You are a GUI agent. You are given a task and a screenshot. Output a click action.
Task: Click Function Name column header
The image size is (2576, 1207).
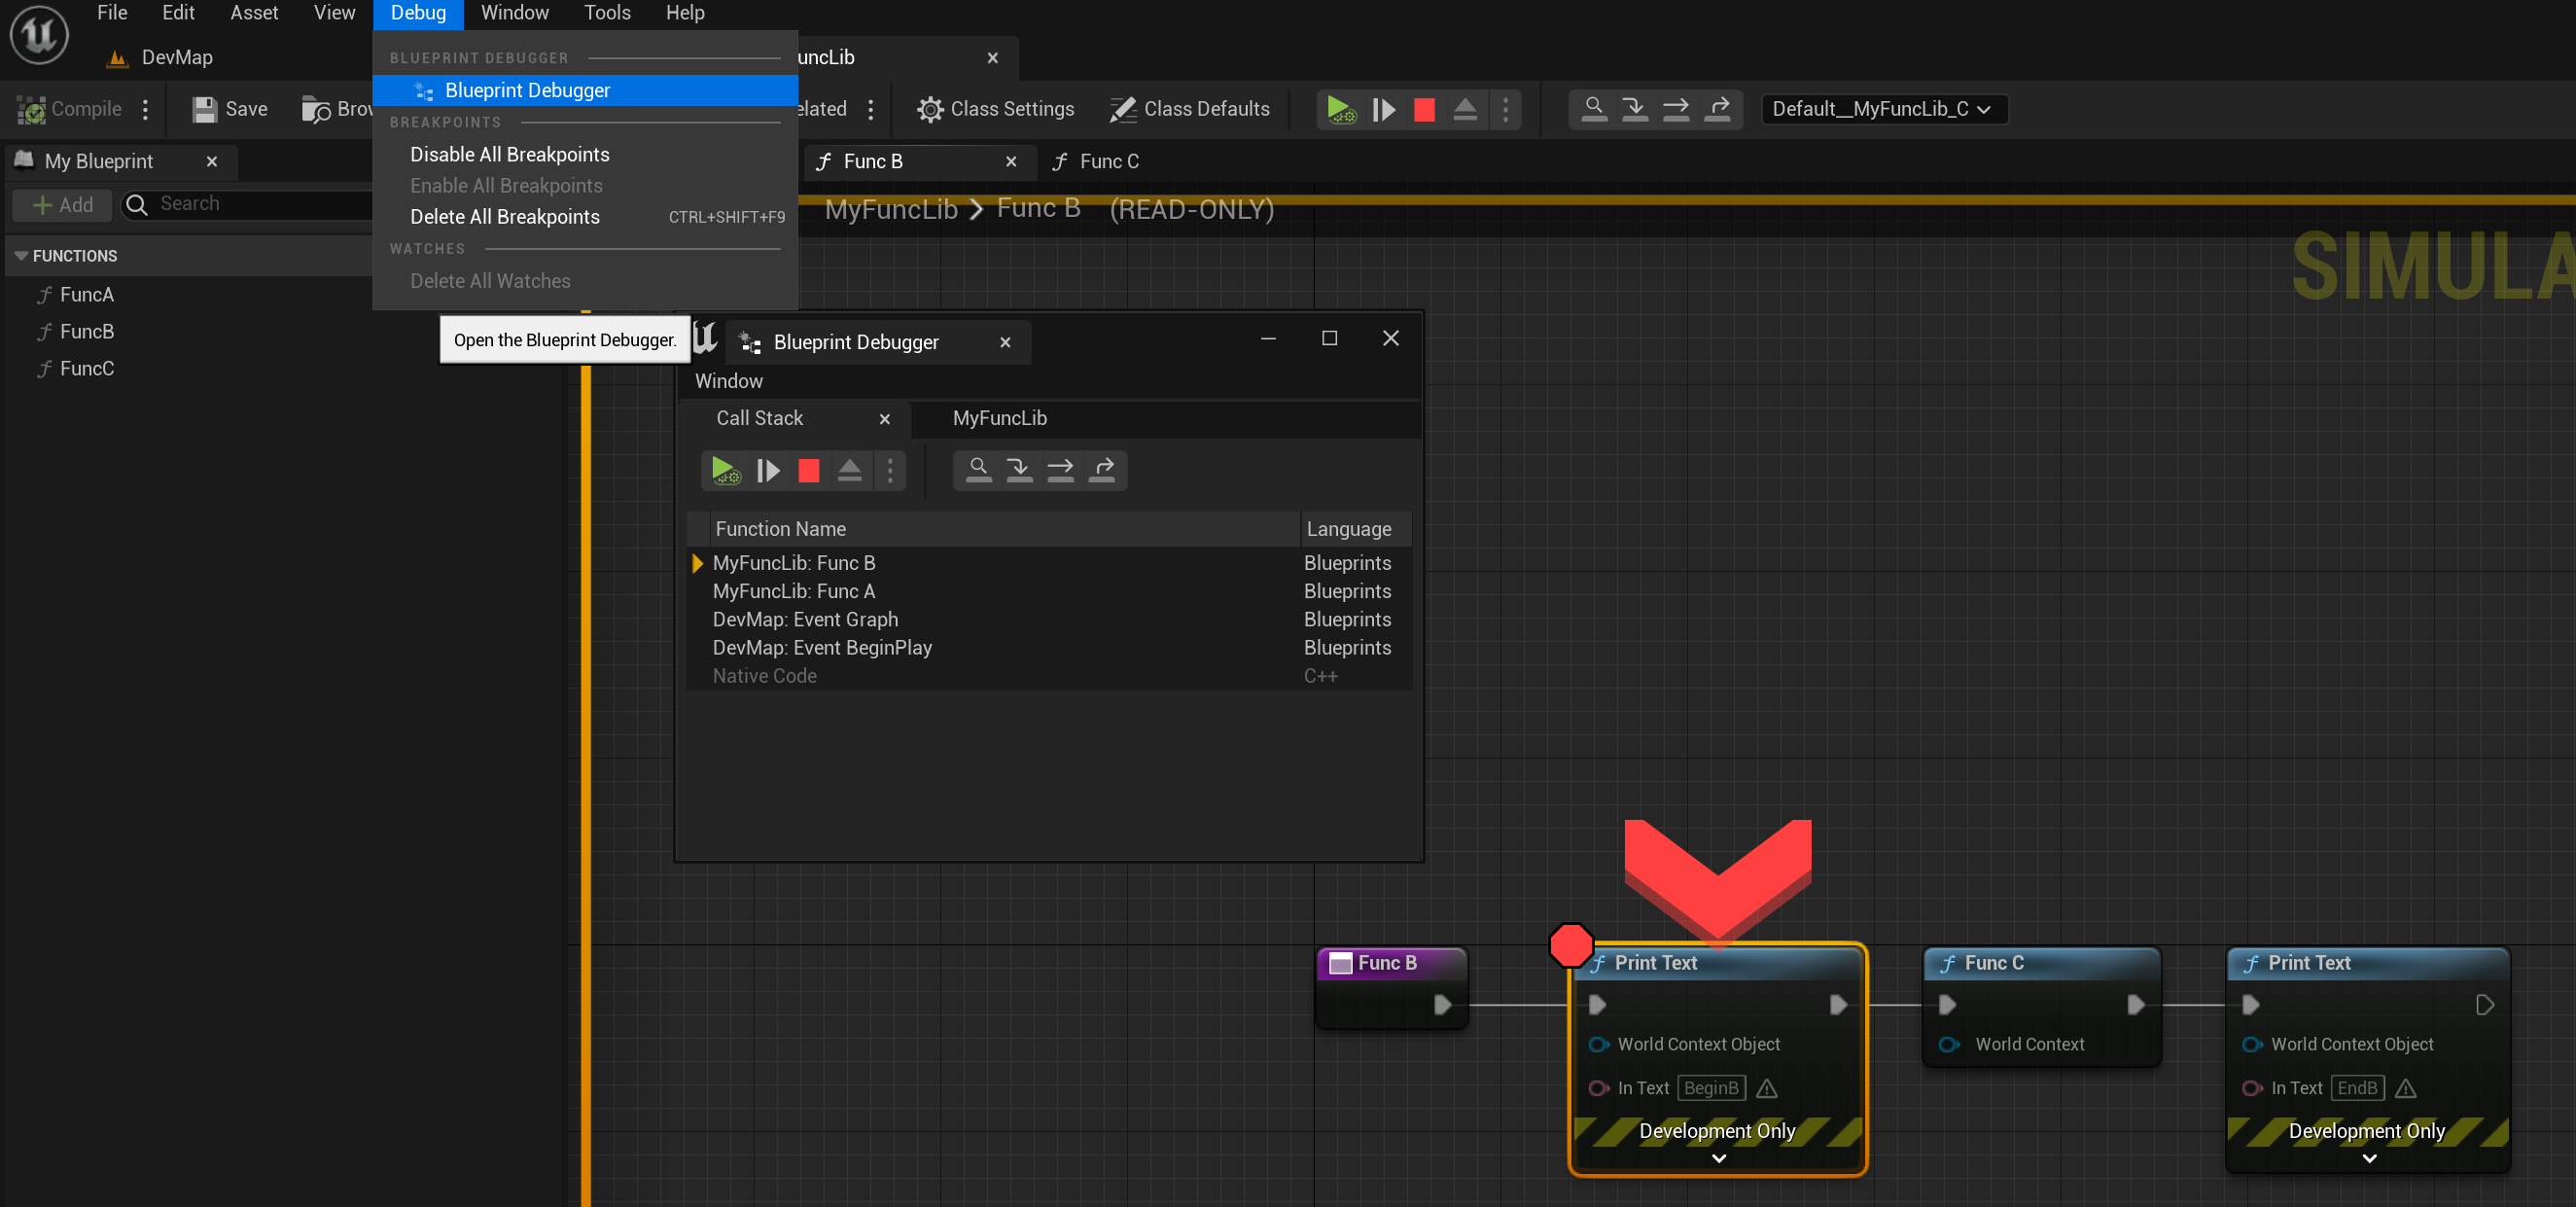pyautogui.click(x=1003, y=529)
